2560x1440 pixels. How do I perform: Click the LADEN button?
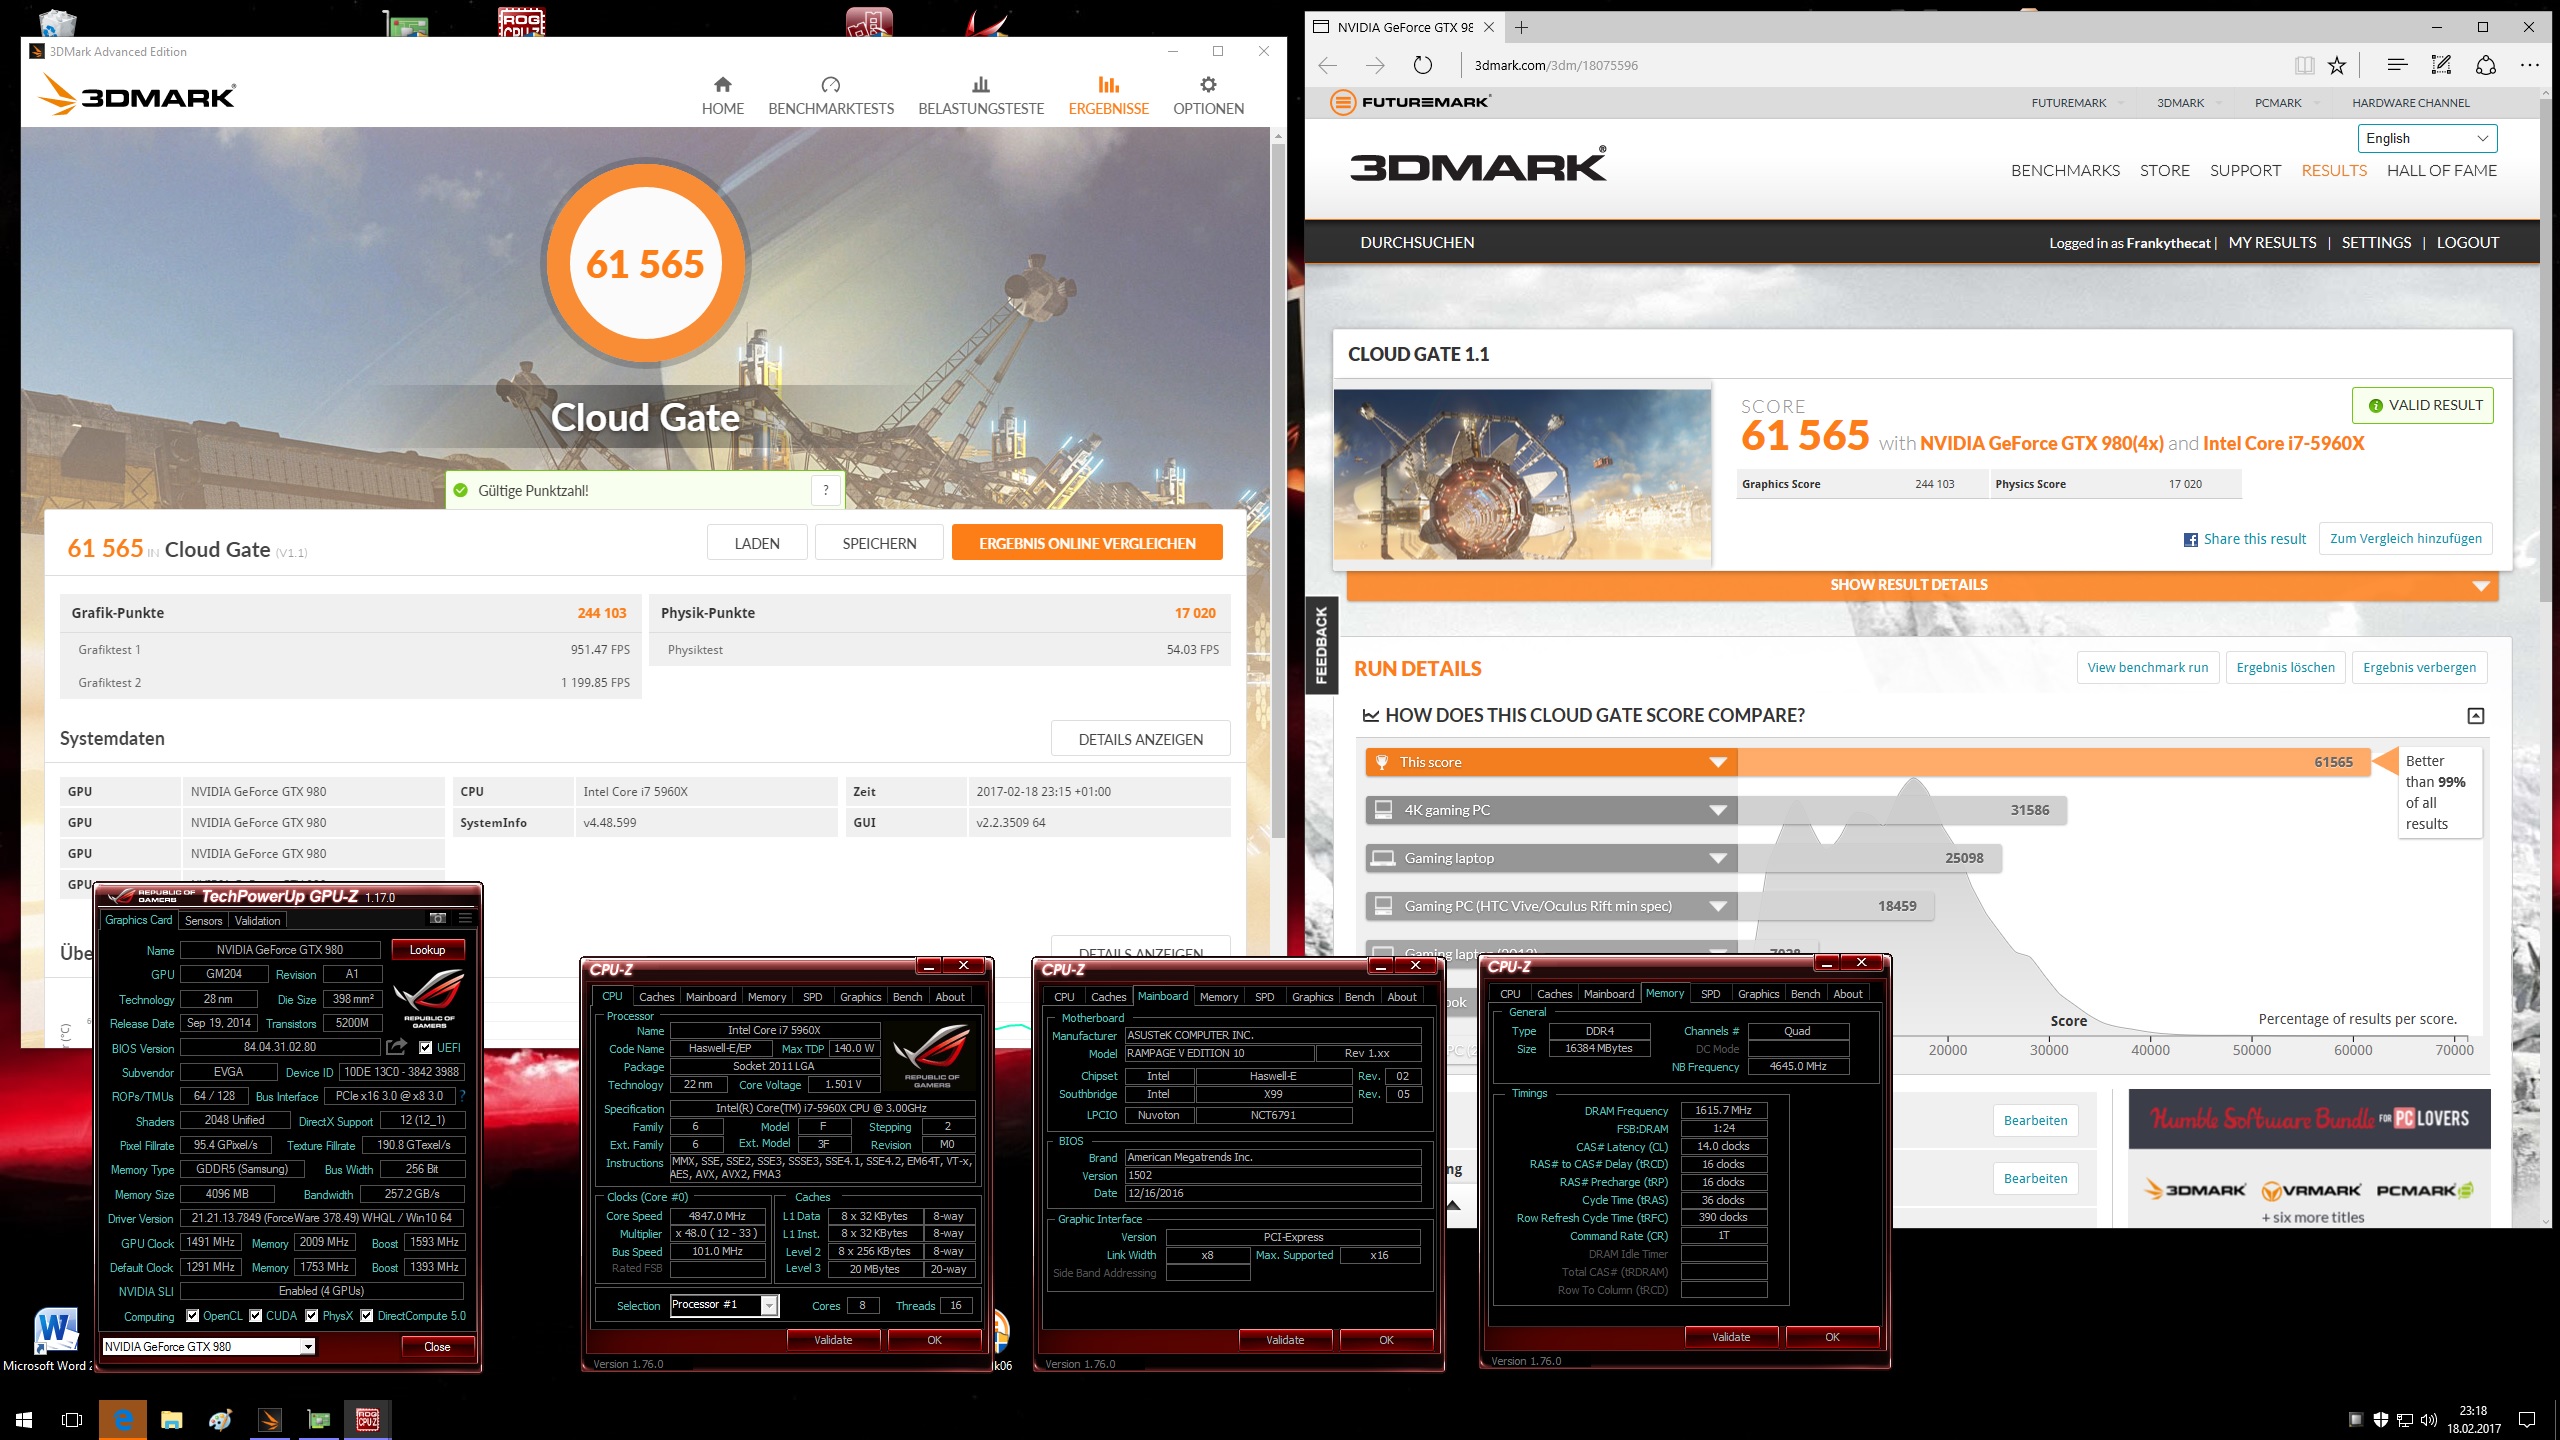(757, 543)
